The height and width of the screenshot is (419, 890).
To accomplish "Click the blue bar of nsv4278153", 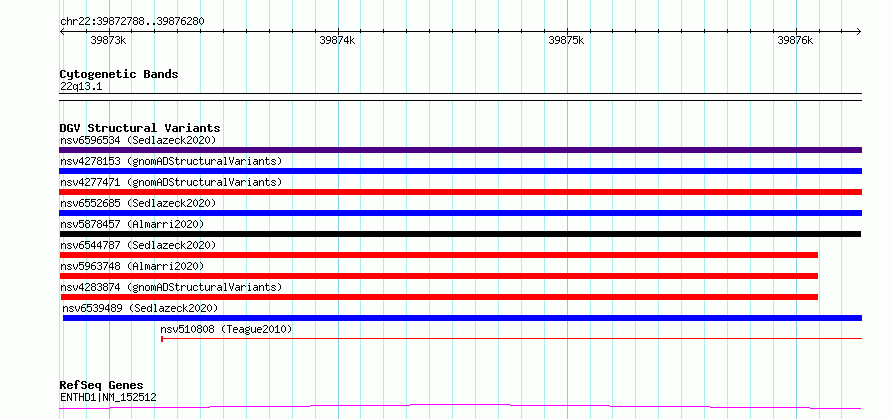I will [460, 171].
